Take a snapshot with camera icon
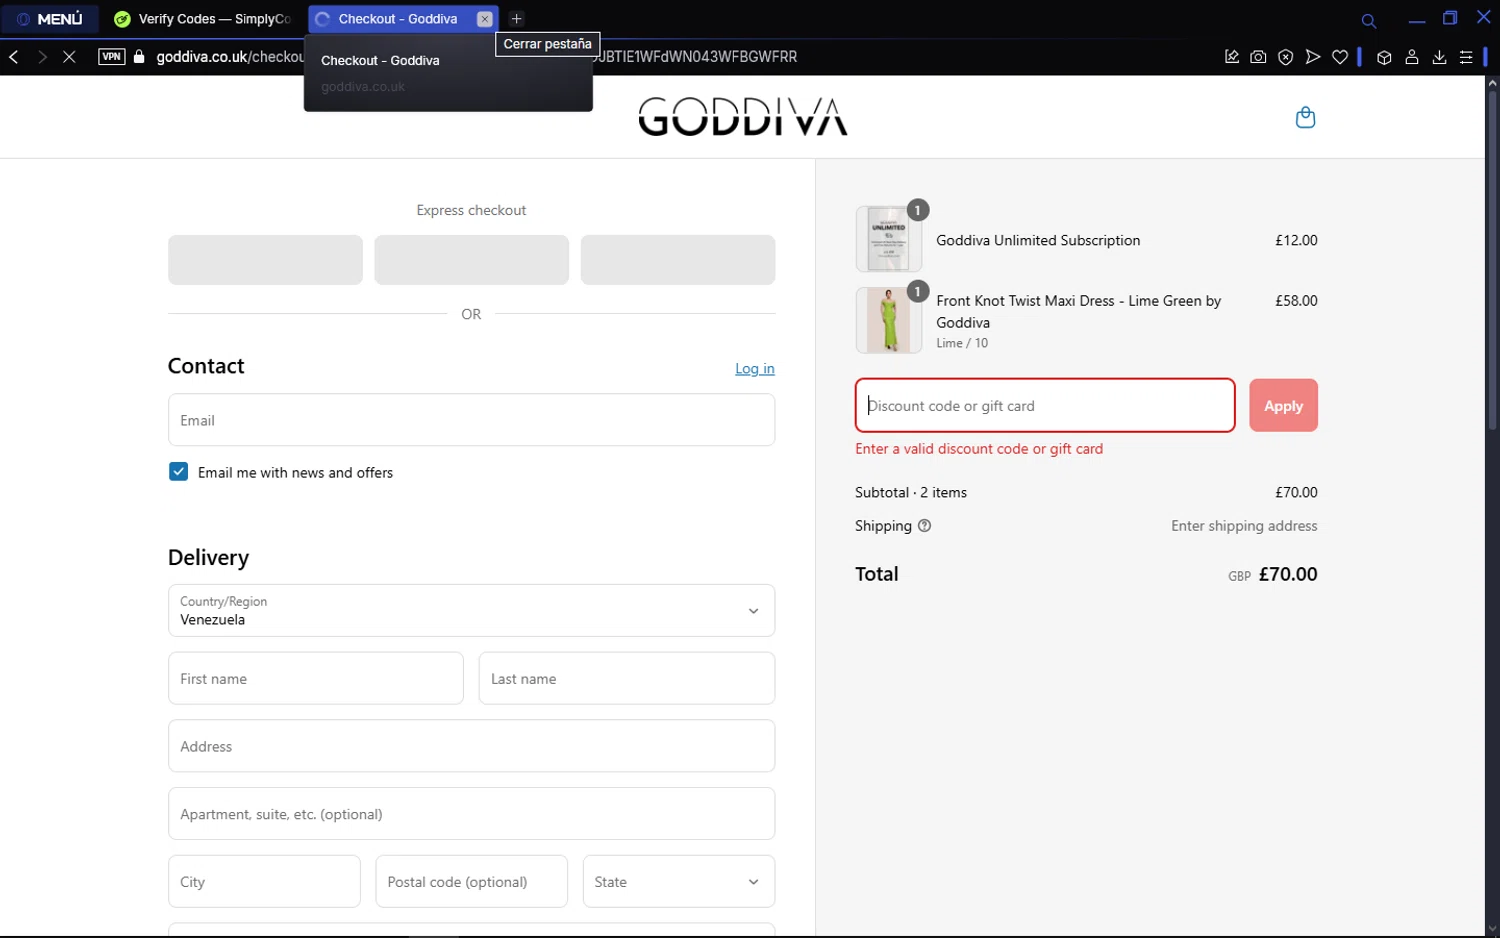The height and width of the screenshot is (938, 1500). [1259, 57]
